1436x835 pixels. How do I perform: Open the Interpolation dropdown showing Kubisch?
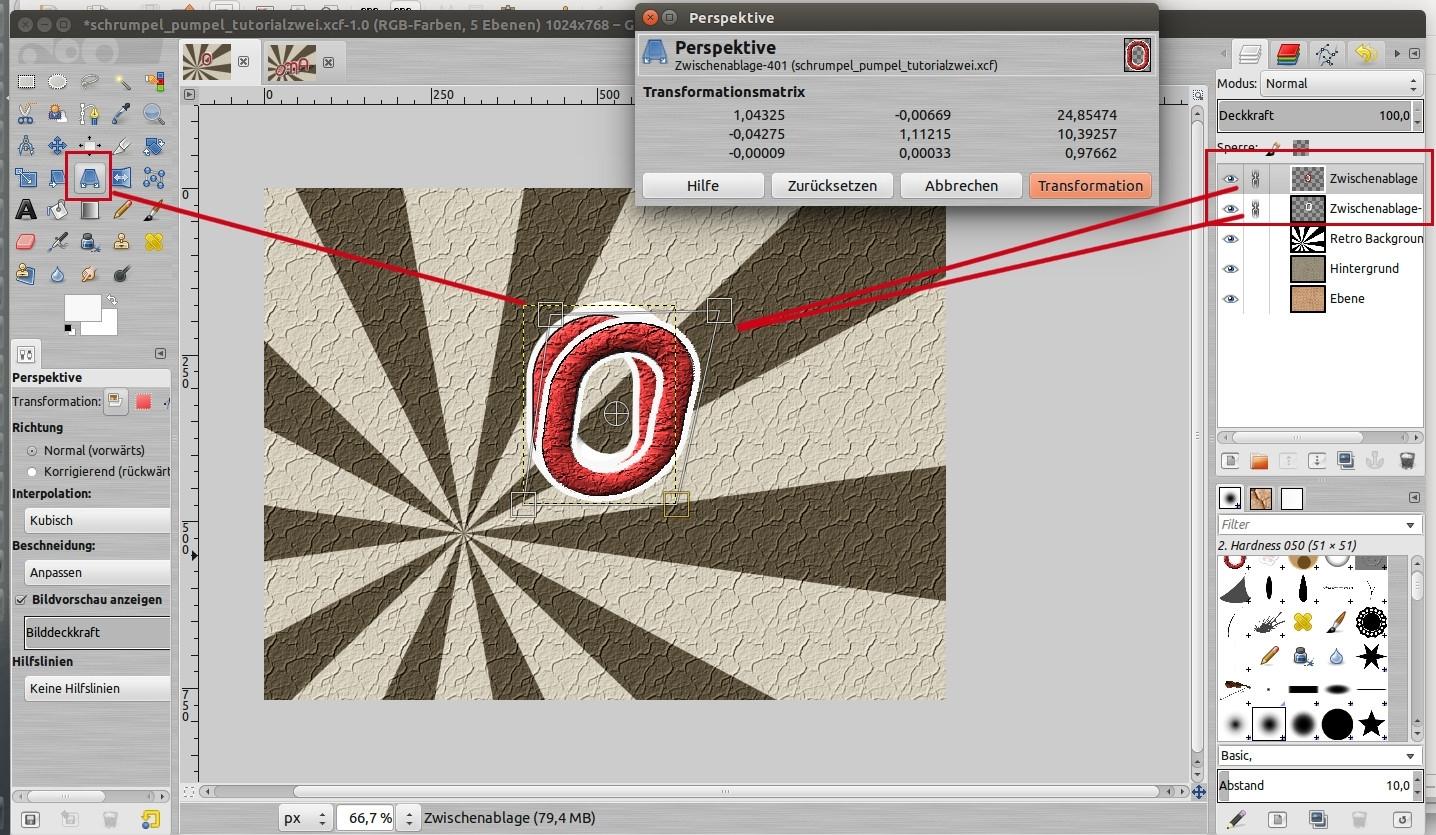[96, 521]
